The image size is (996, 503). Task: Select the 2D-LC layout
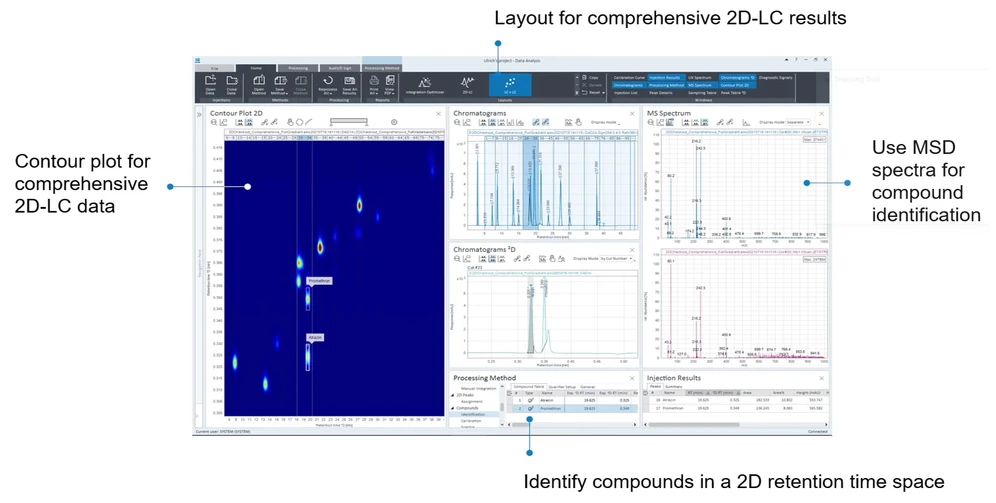(468, 85)
